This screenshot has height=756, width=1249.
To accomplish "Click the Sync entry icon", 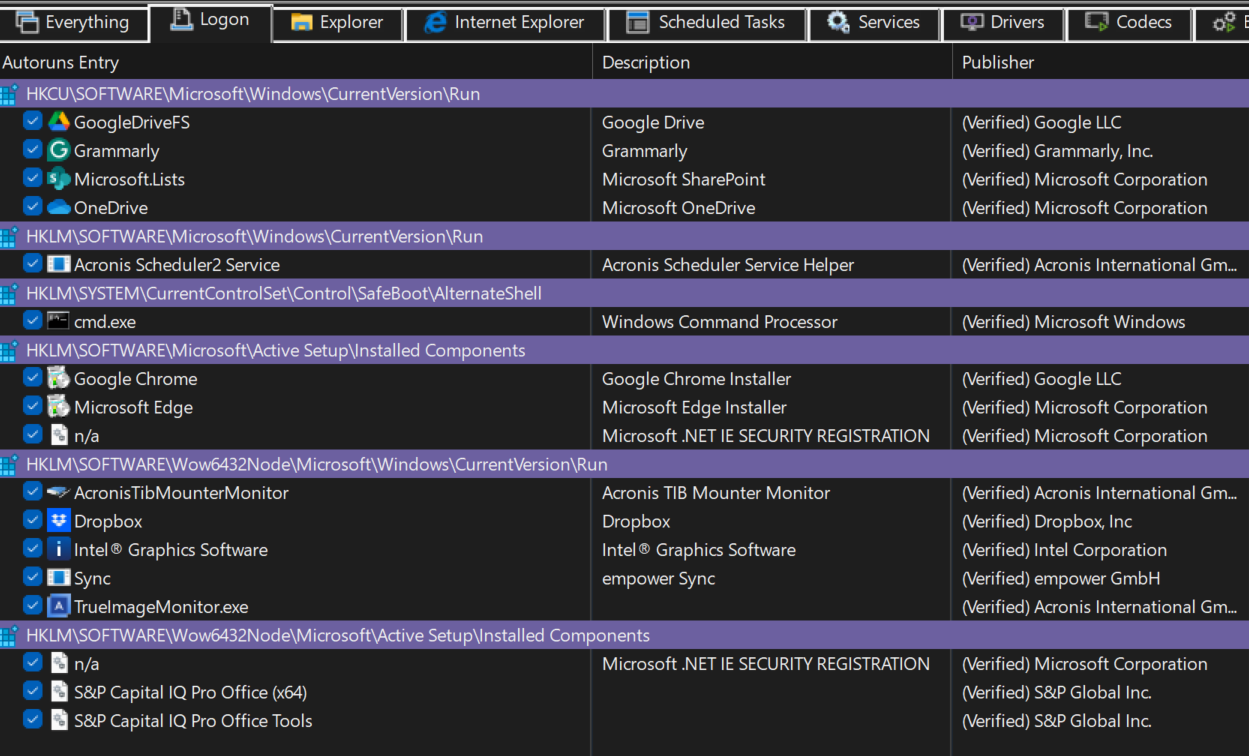I will click(x=58, y=578).
